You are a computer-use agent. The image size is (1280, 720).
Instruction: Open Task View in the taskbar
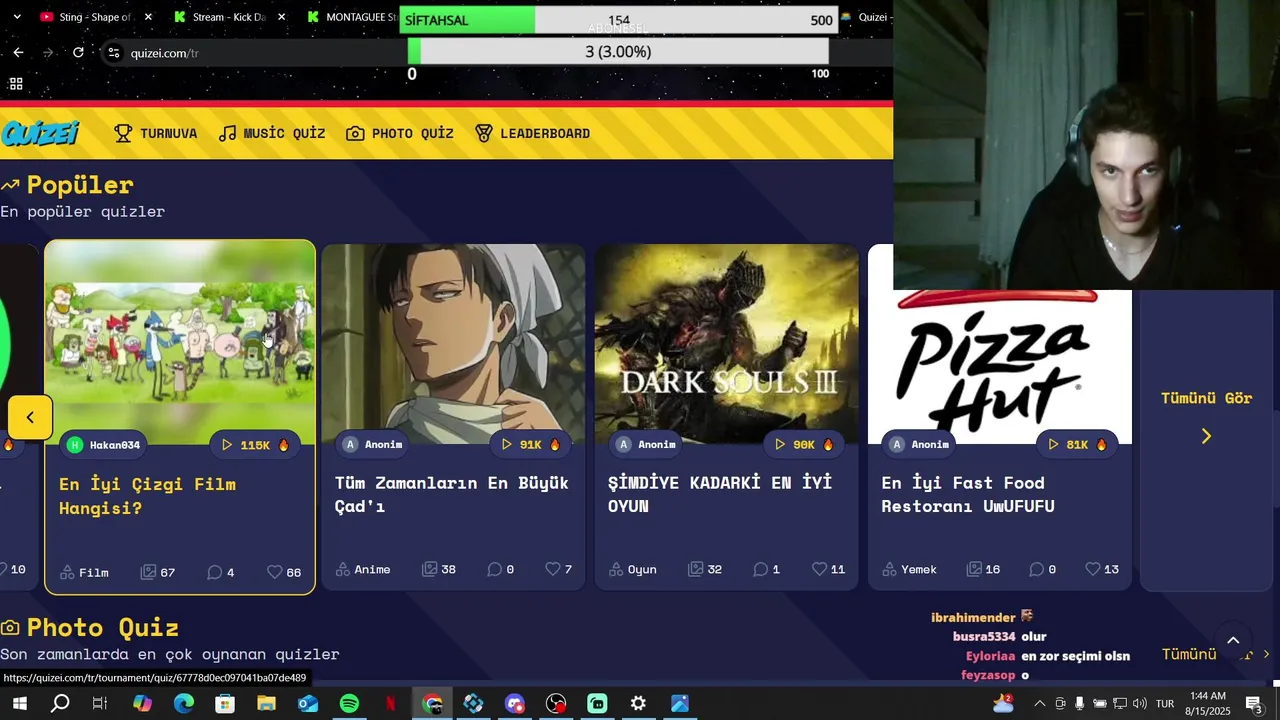point(100,704)
